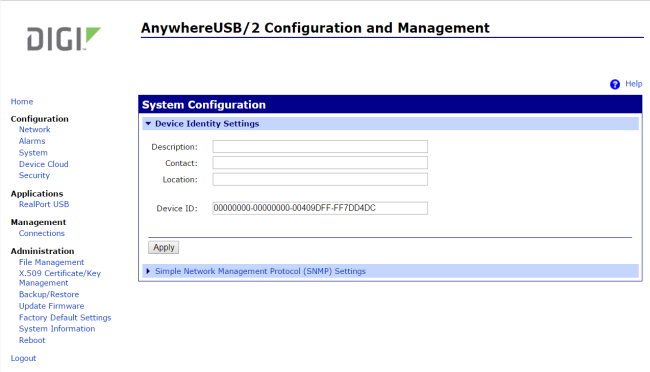Image resolution: width=650 pixels, height=372 pixels.
Task: Focus the Description input field
Action: pos(320,146)
